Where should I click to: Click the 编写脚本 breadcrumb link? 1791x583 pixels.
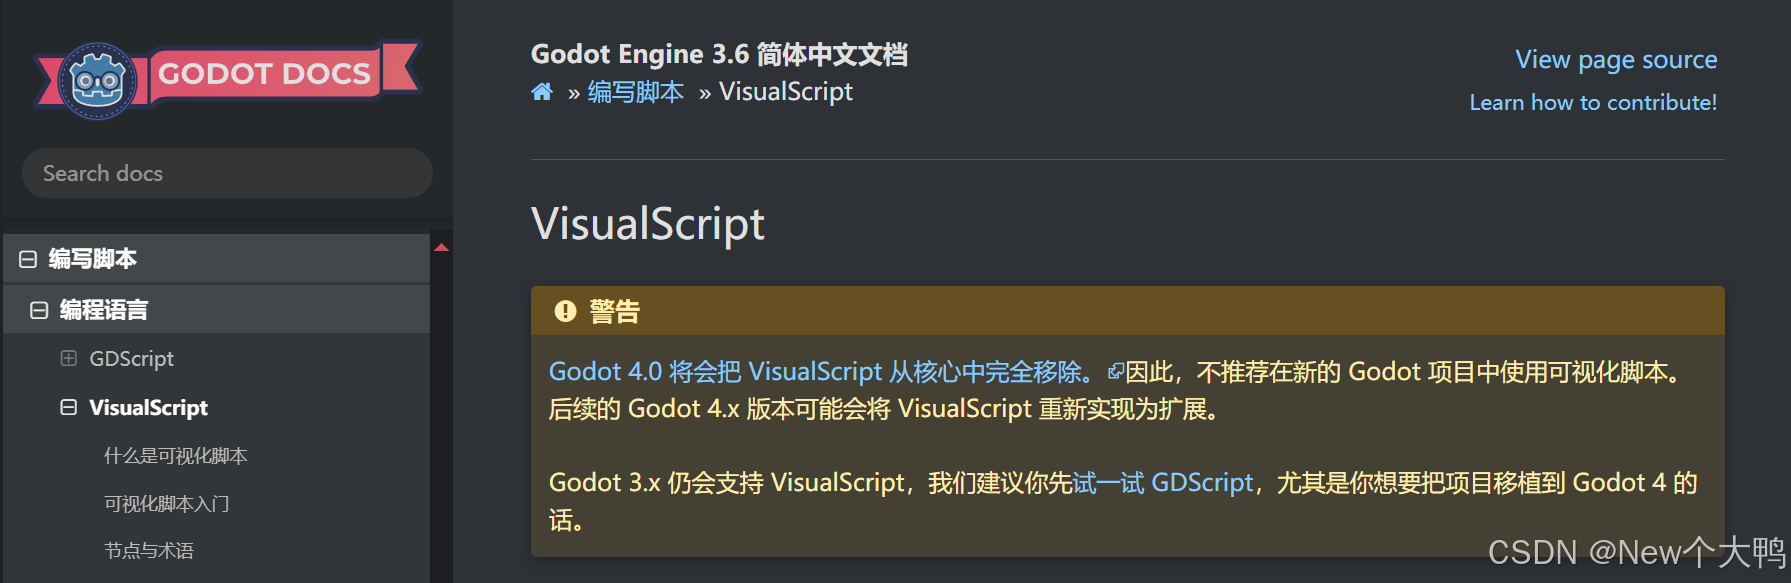636,92
